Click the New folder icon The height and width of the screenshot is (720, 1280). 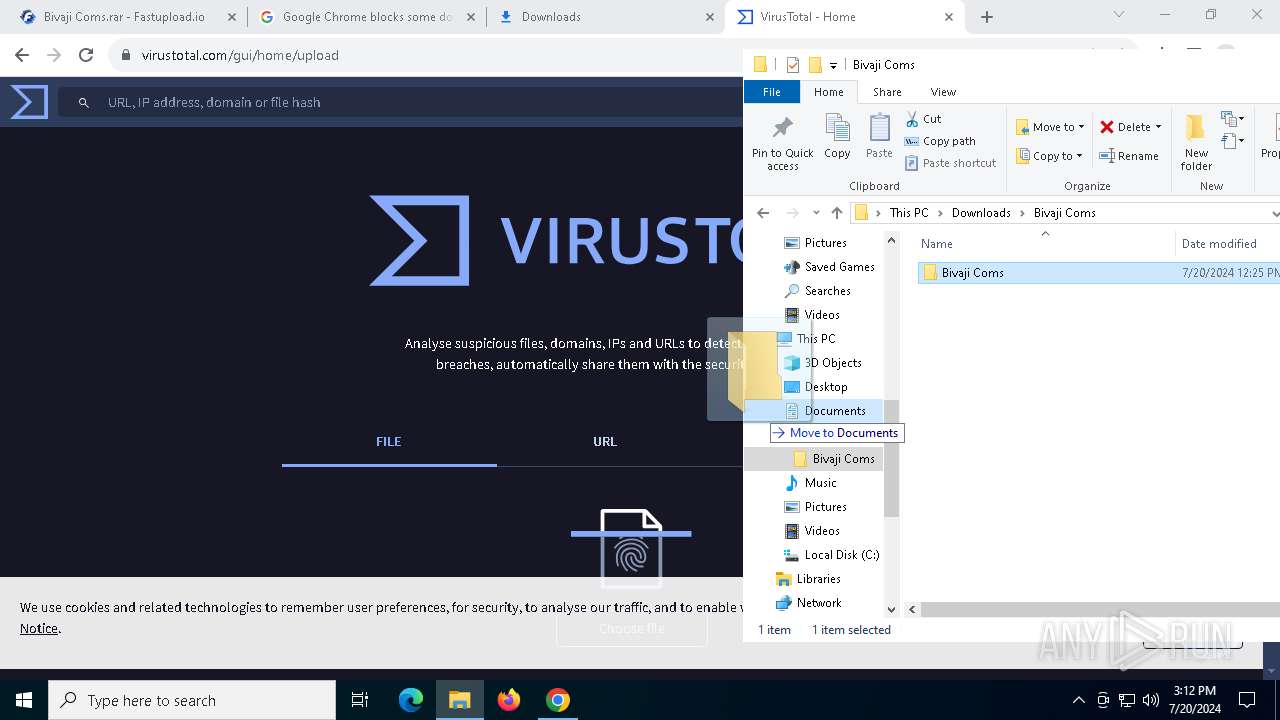click(x=1196, y=128)
